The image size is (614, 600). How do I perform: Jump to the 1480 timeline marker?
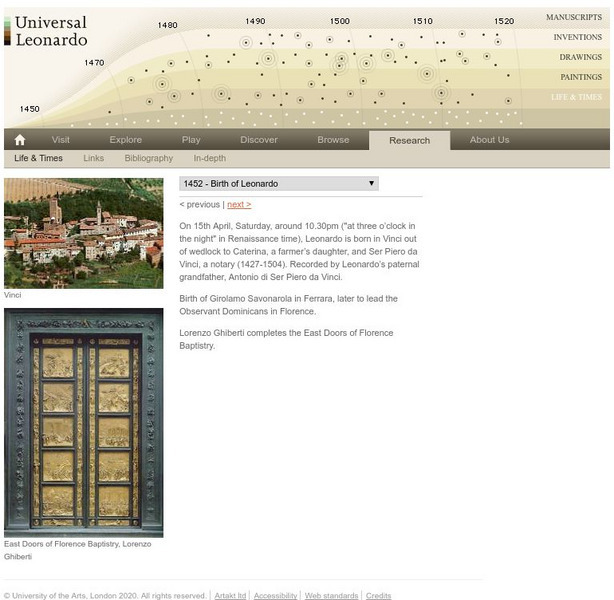point(168,25)
